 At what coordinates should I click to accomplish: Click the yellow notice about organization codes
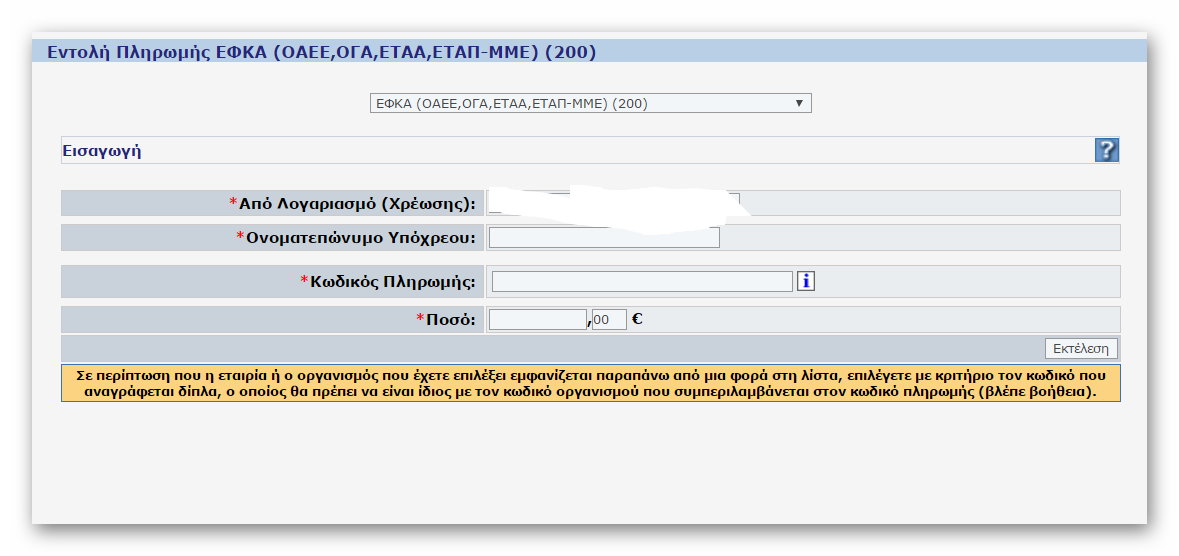click(590, 383)
